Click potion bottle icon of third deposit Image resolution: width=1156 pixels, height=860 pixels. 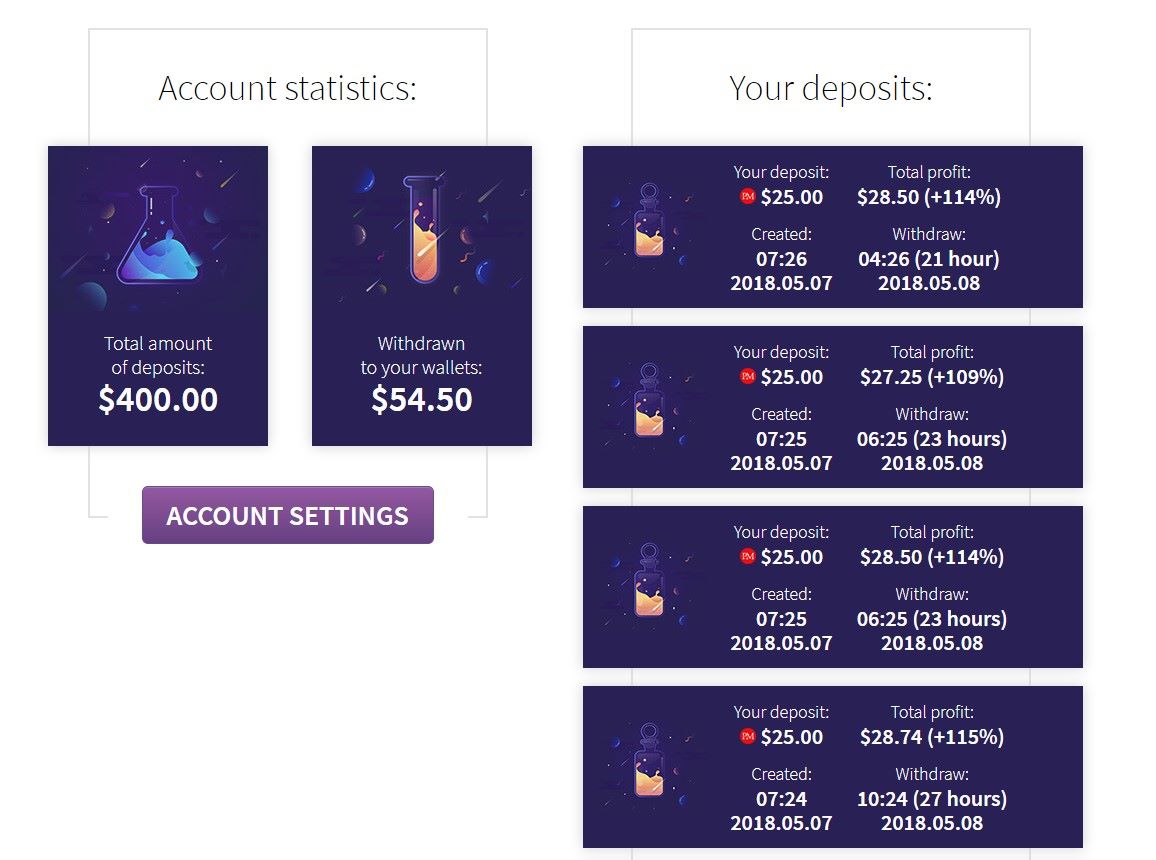649,580
